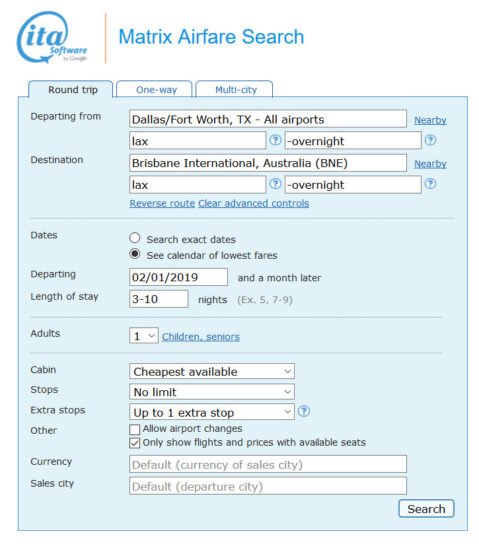This screenshot has width=479, height=550.
Task: Open the Adults count dropdown
Action: tap(144, 336)
